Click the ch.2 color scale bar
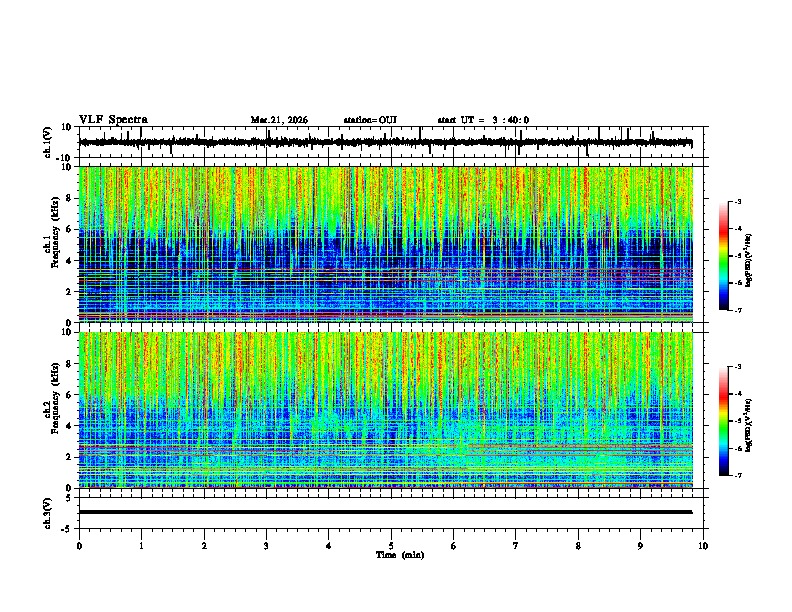792x612 pixels. [x=723, y=421]
